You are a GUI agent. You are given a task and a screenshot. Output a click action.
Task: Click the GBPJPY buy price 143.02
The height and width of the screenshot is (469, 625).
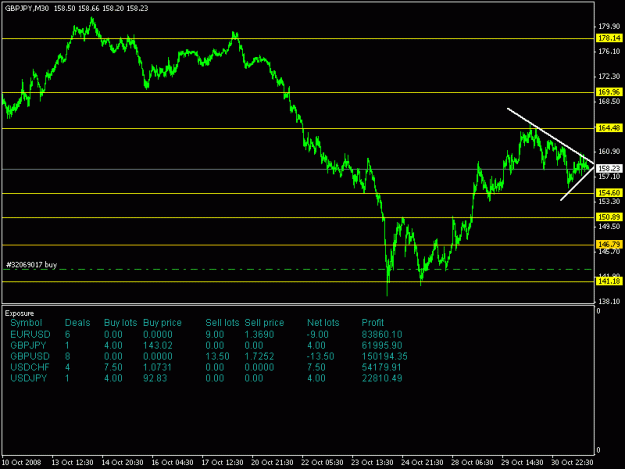click(x=158, y=345)
